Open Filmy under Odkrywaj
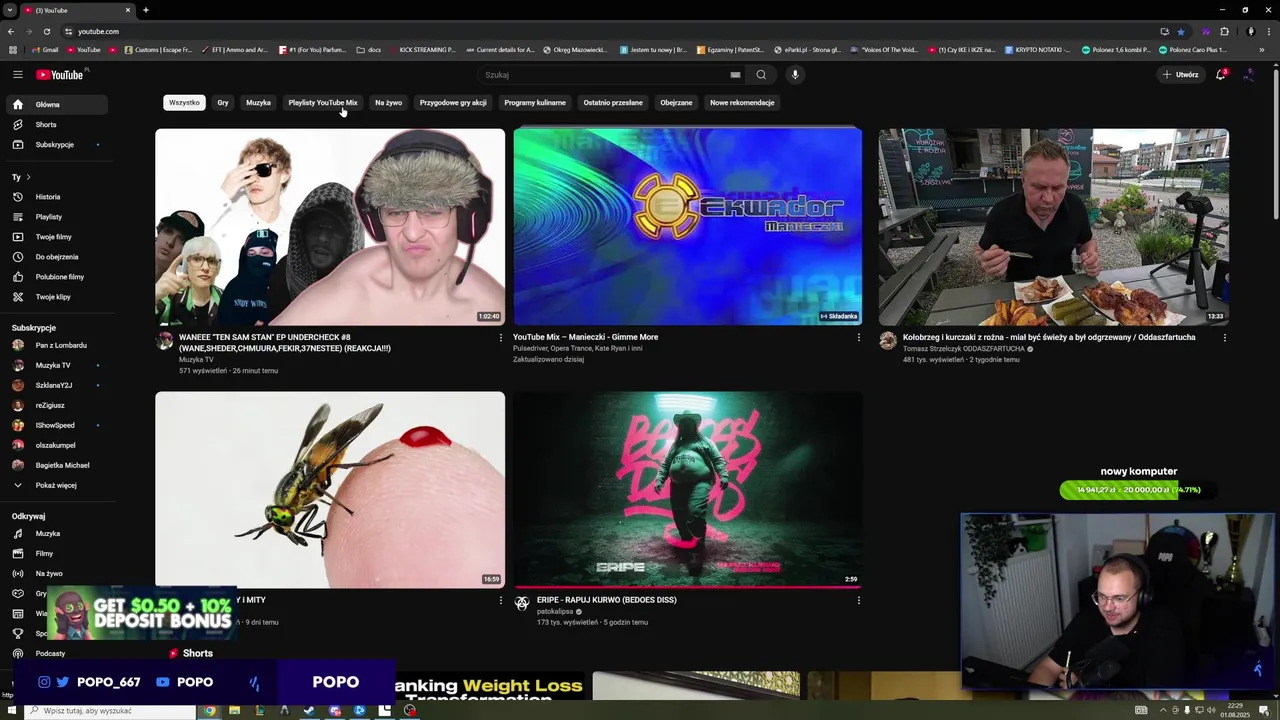Screen dimensions: 1280x720 click(56, 553)
